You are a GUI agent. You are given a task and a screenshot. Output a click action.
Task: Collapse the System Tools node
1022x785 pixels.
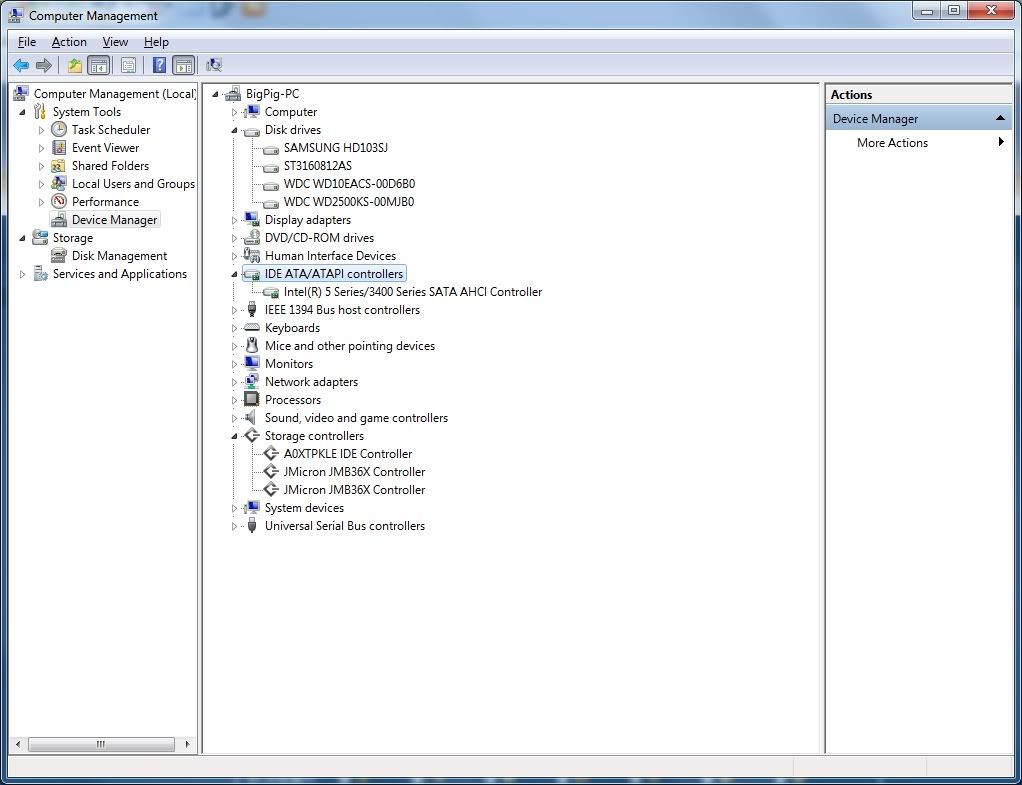23,112
